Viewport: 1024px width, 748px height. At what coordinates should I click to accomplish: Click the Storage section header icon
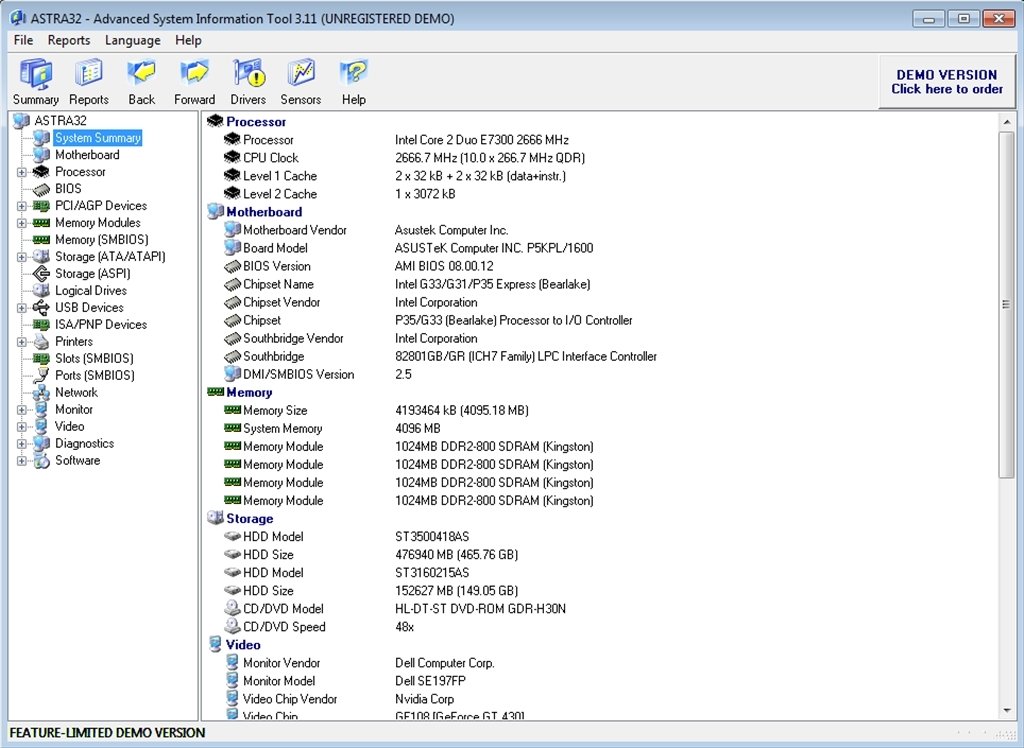click(216, 518)
